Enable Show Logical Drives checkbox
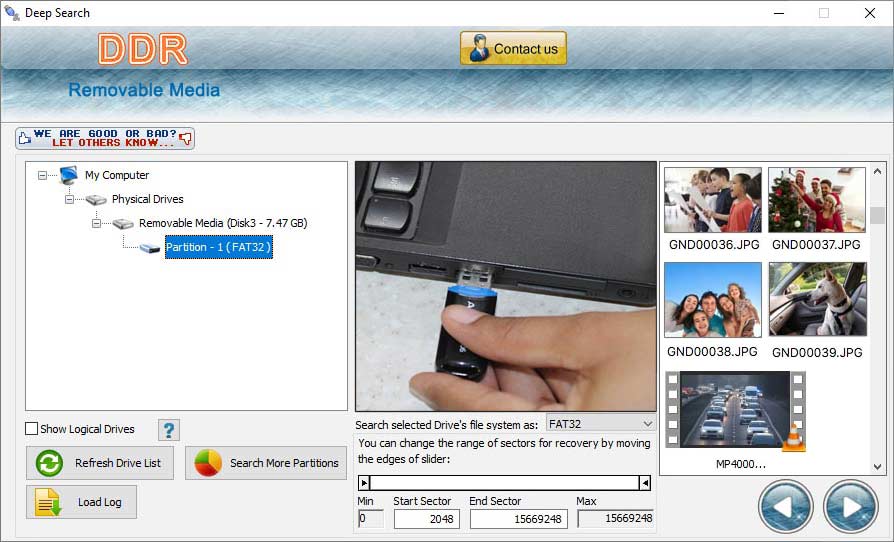894x542 pixels. click(x=32, y=429)
